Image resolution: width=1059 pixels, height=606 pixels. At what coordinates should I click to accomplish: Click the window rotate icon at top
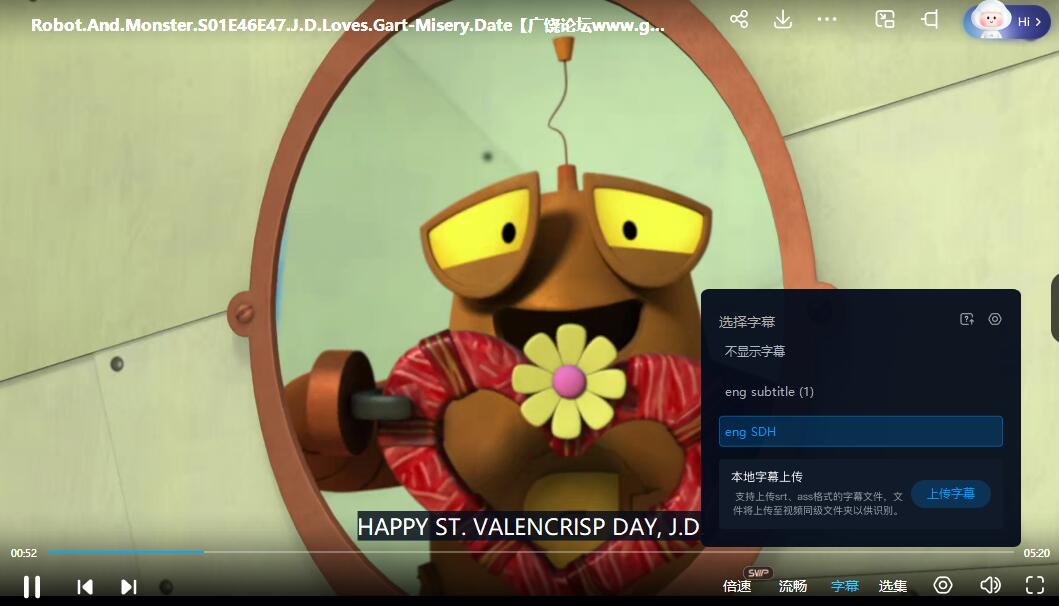click(x=930, y=19)
